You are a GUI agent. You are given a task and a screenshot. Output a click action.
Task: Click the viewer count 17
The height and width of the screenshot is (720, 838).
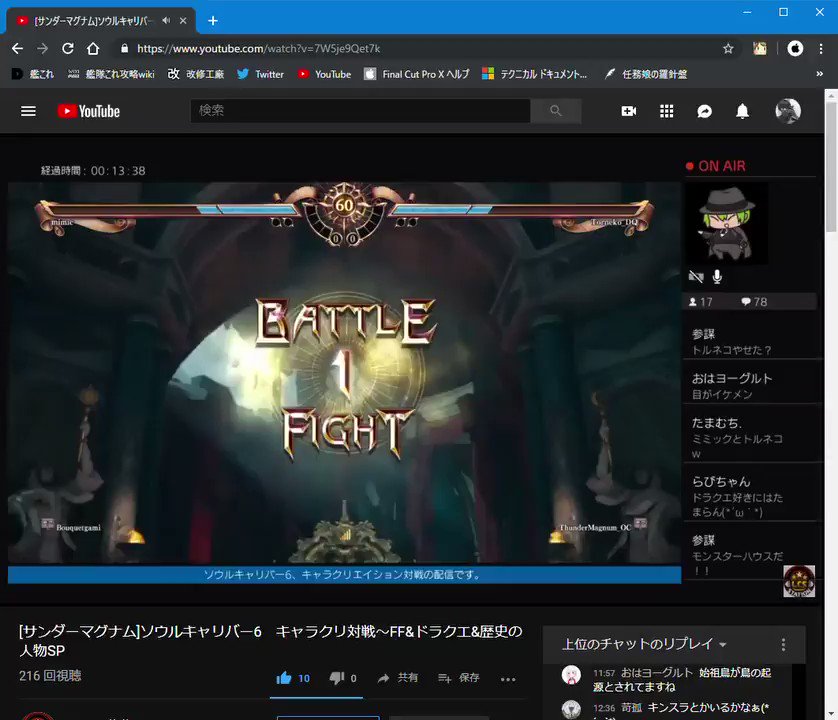(700, 302)
